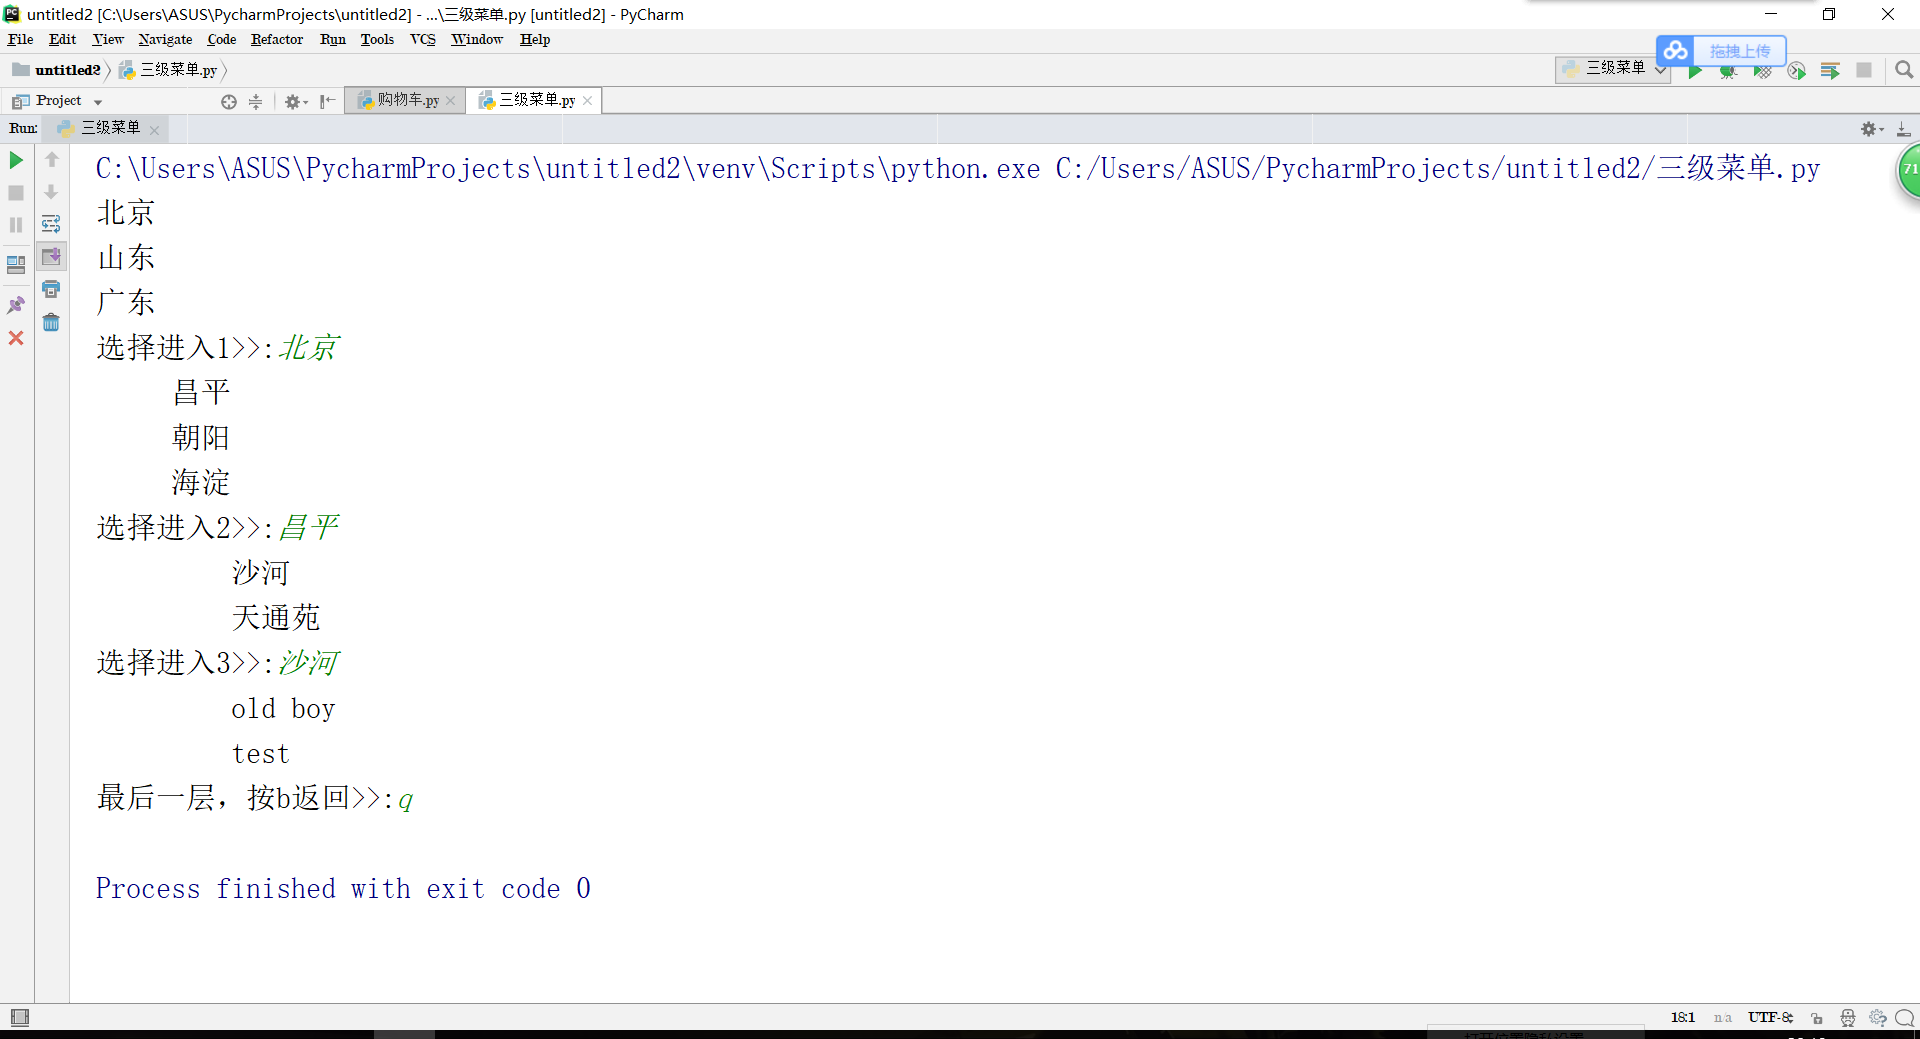The width and height of the screenshot is (1920, 1039).
Task: Open the Window menu
Action: pos(477,39)
